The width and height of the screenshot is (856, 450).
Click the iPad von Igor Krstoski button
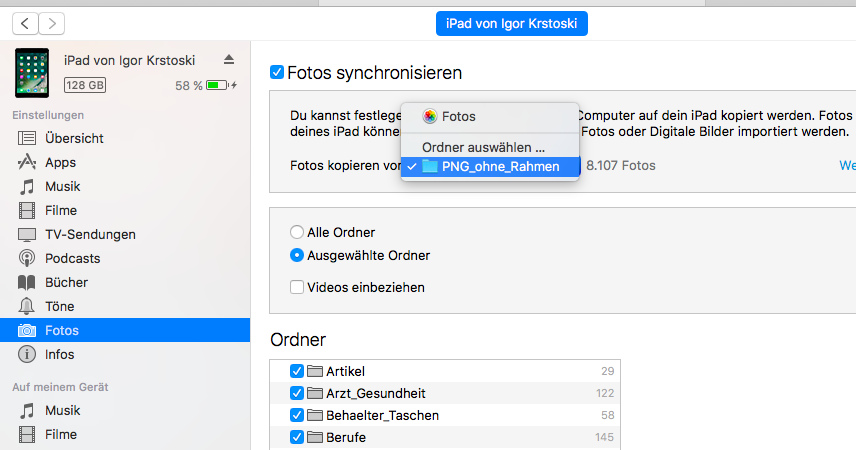pos(511,22)
